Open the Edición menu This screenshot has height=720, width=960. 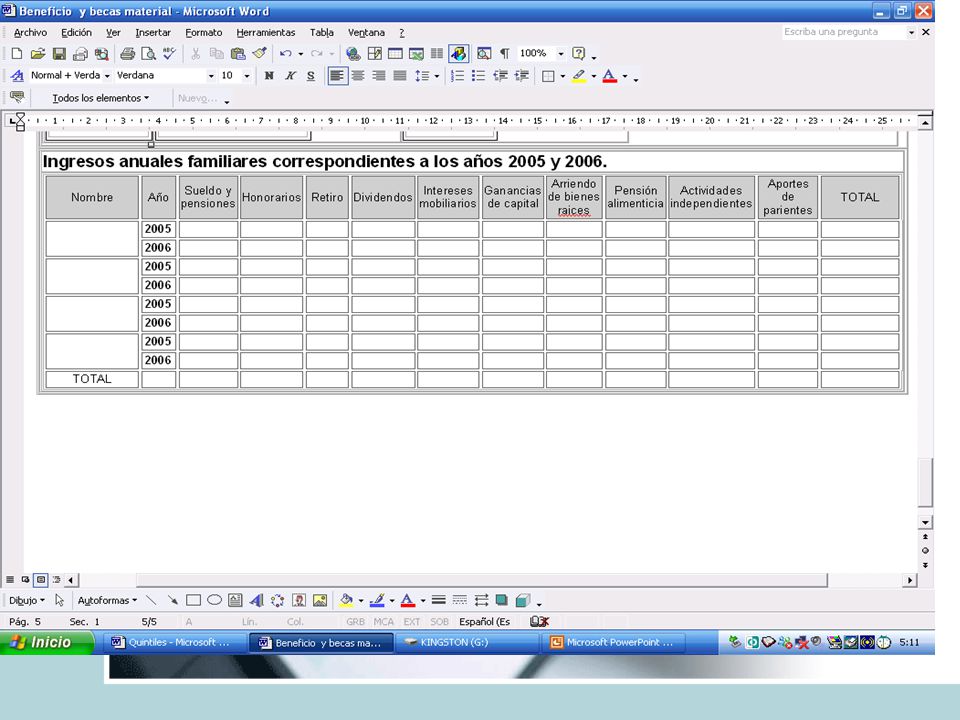point(77,32)
